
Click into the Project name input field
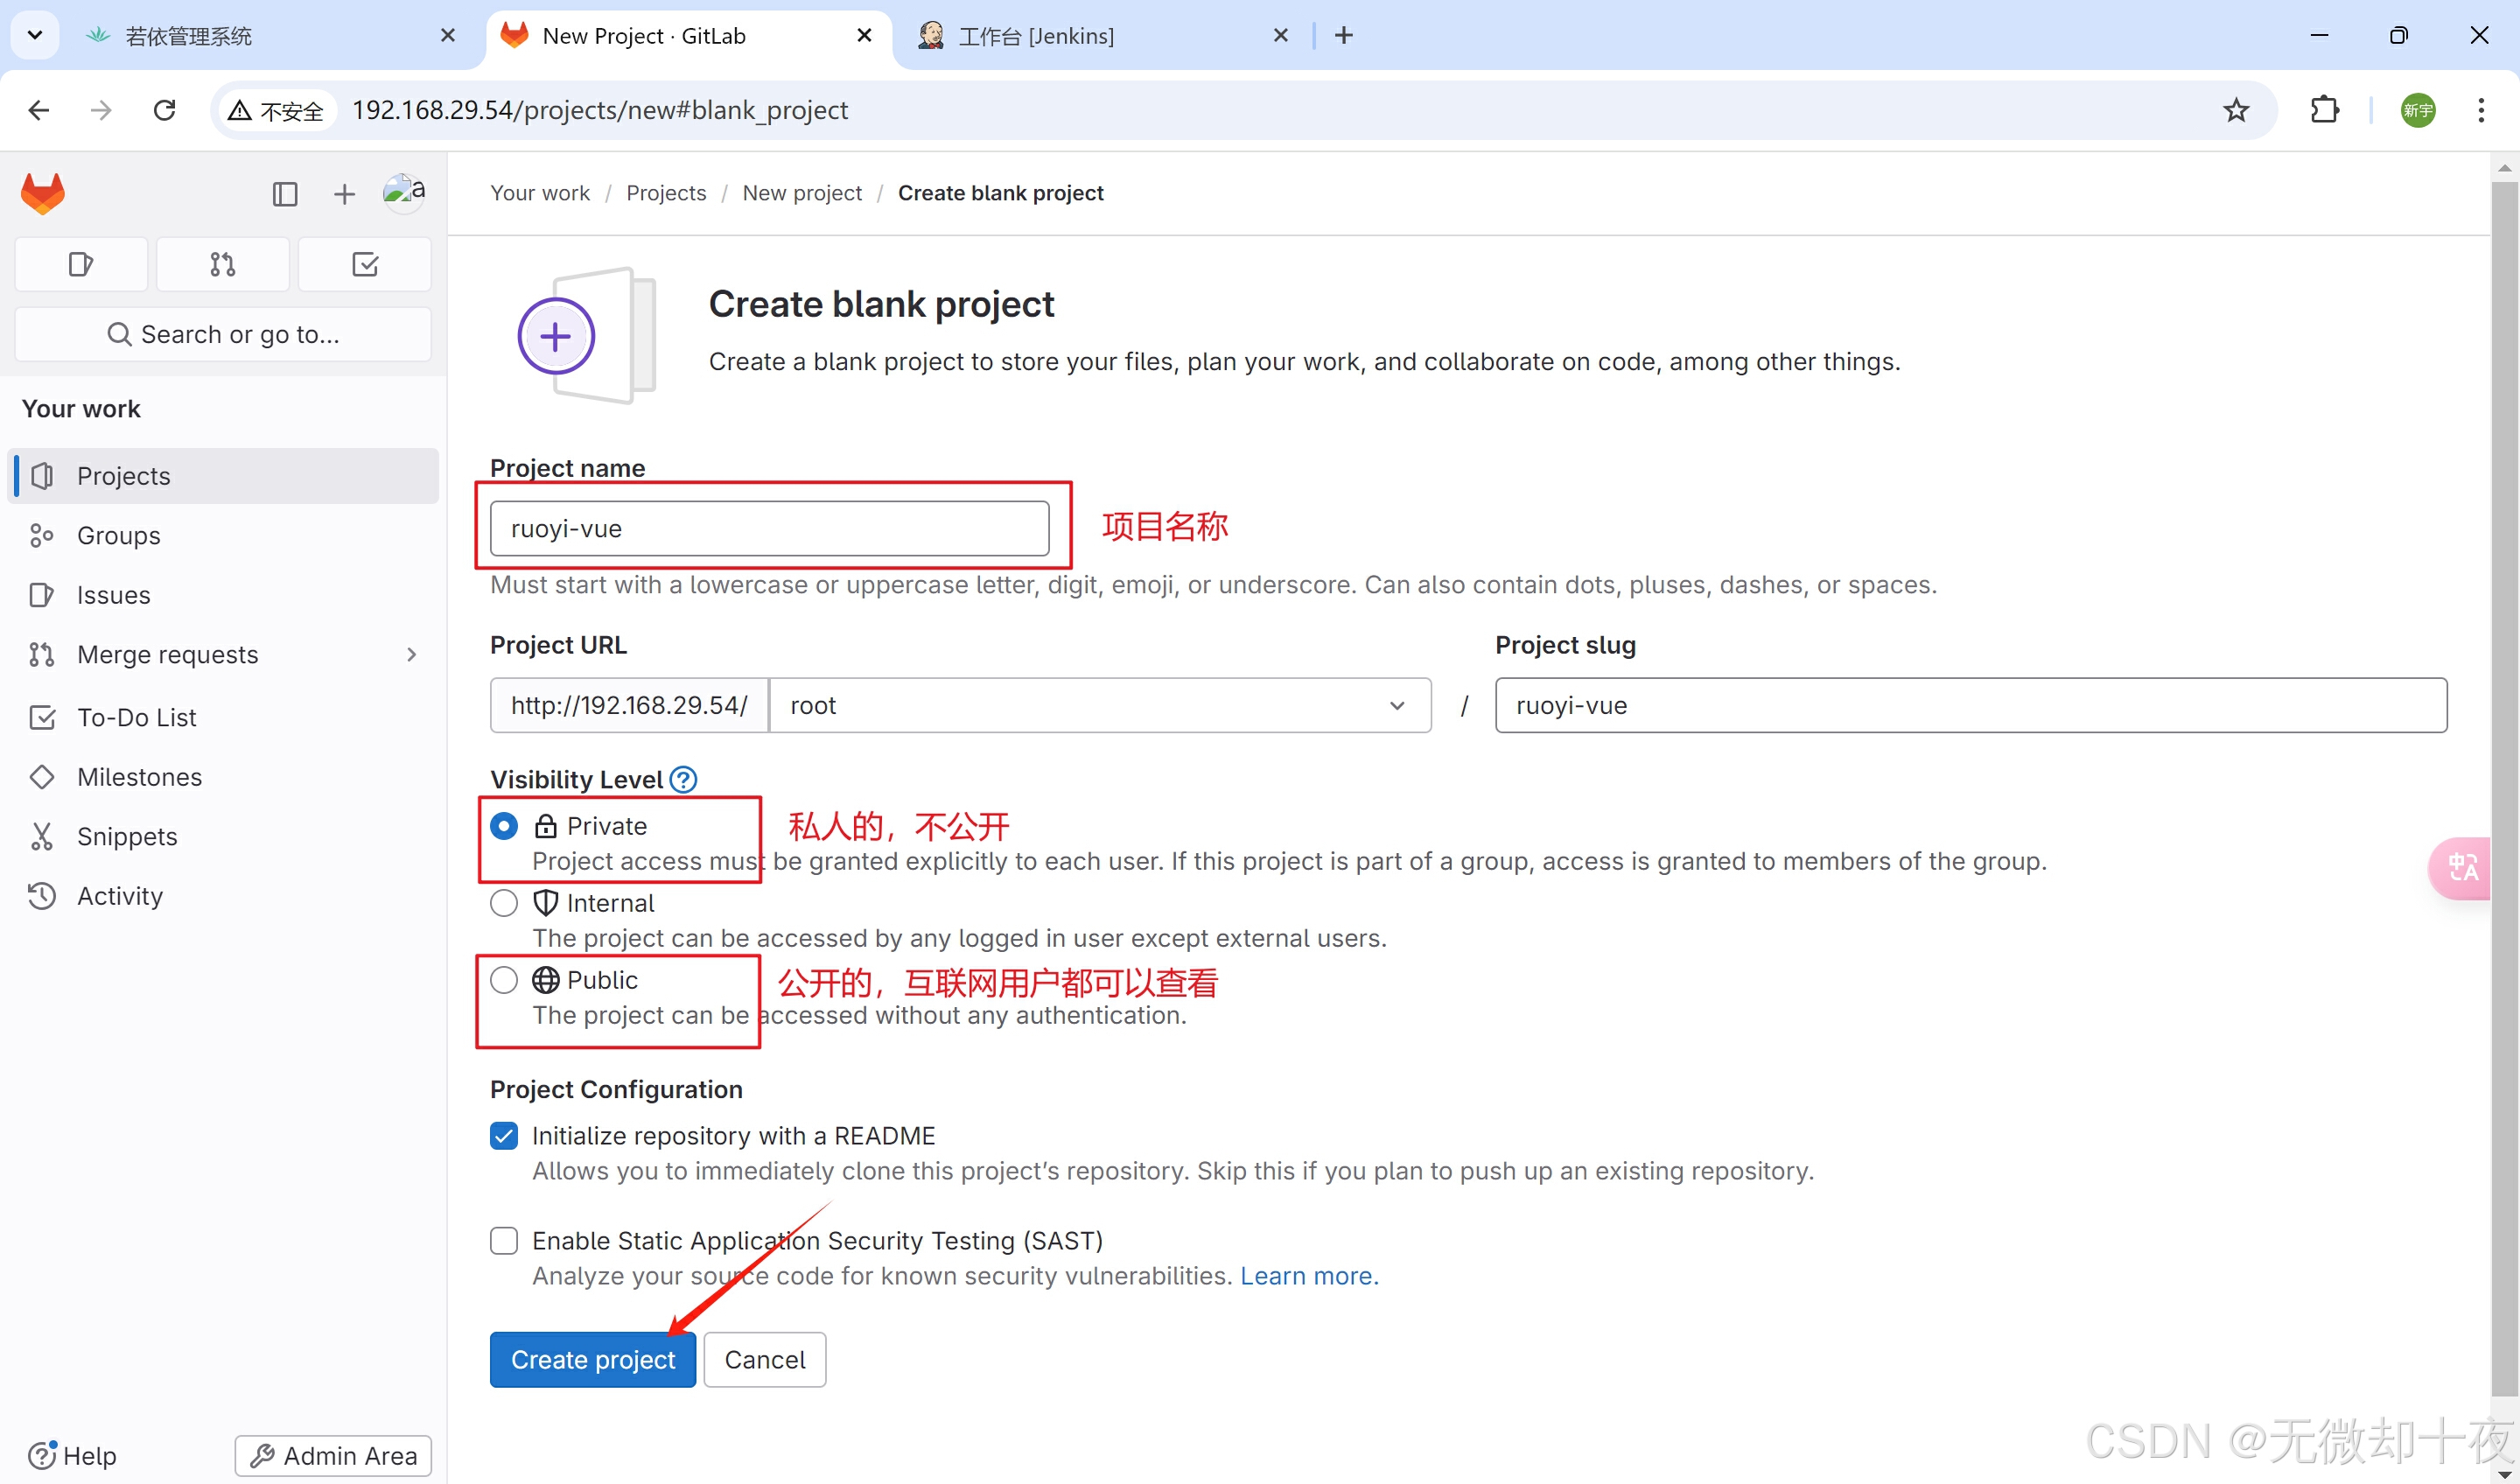click(768, 528)
